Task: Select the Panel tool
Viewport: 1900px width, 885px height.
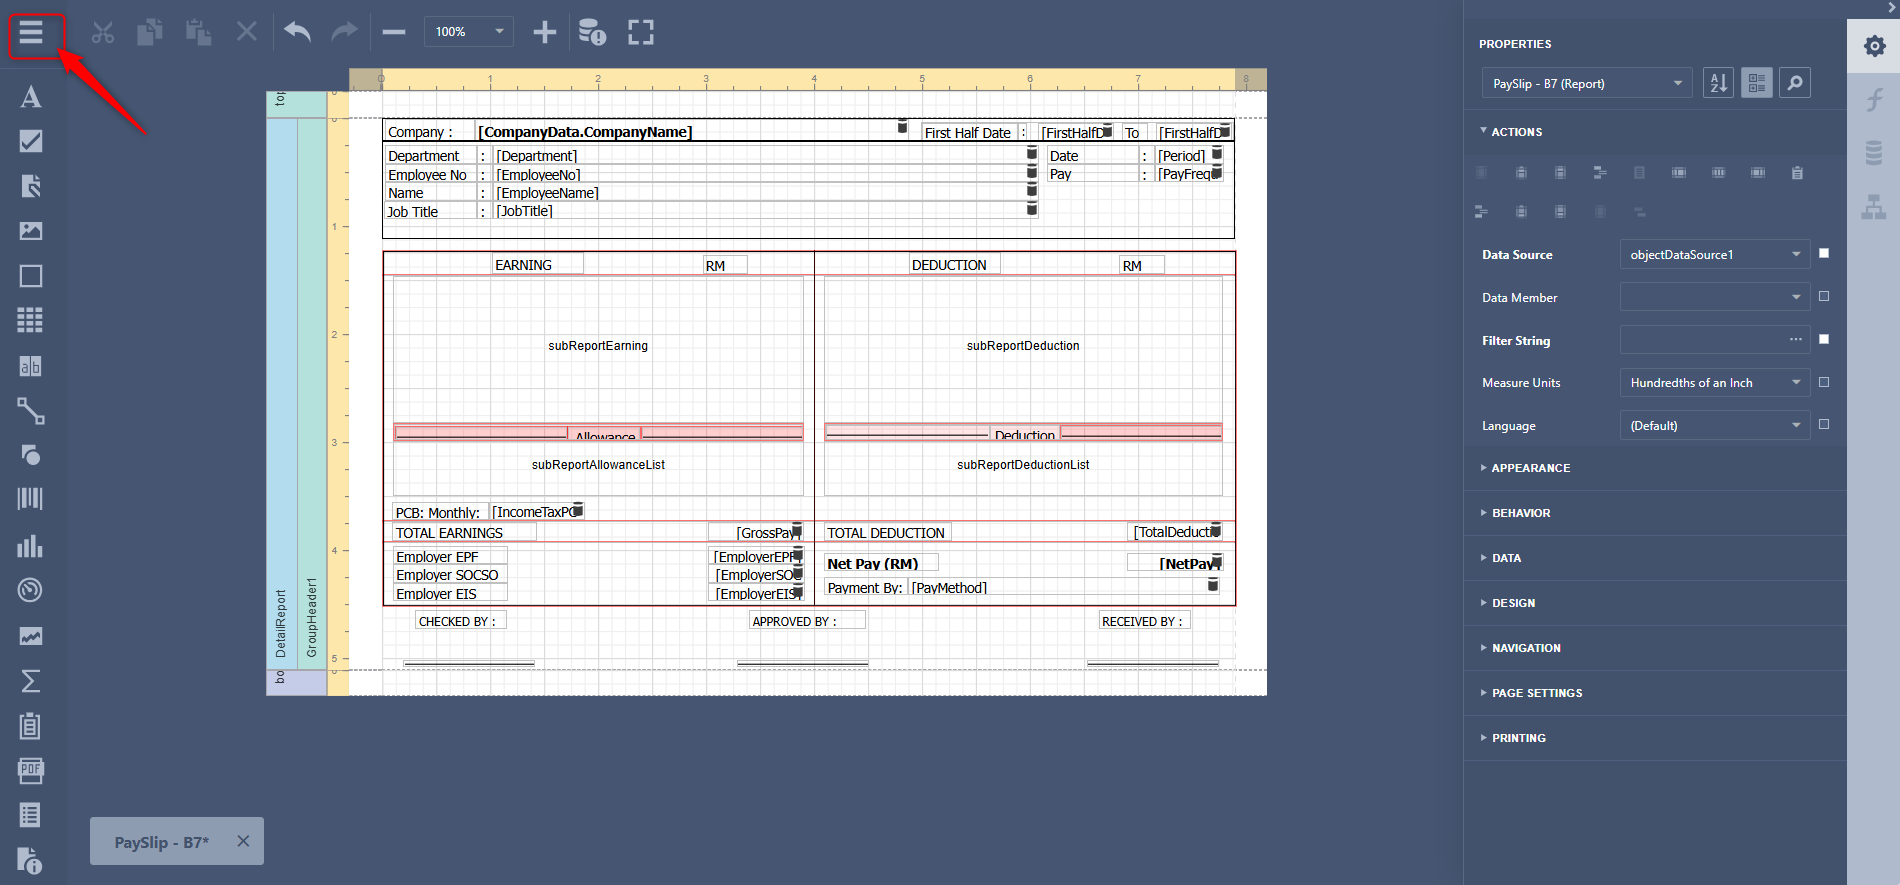Action: 31,276
